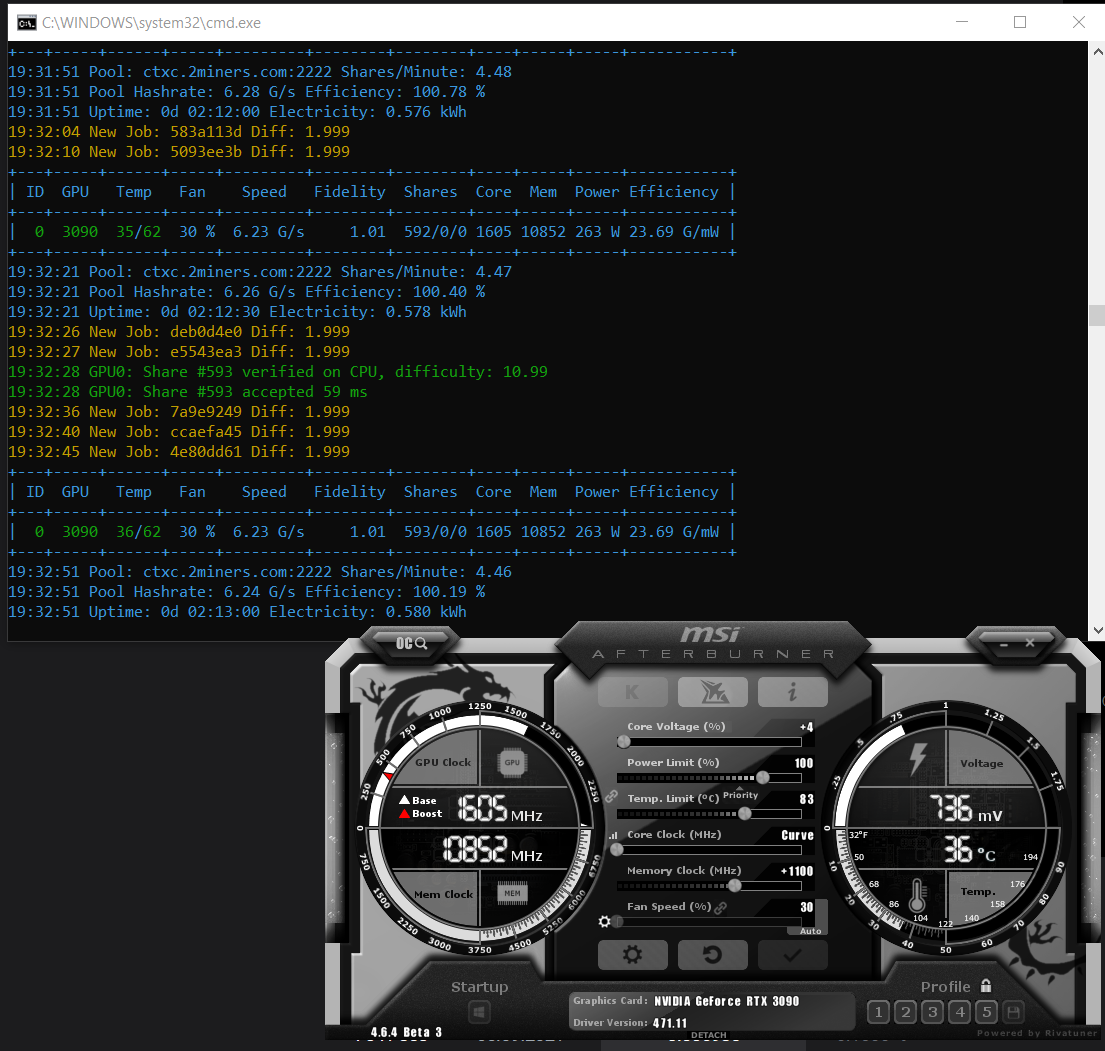Viewport: 1105px width, 1051px height.
Task: Click the Power Limit slider handle
Action: (x=763, y=778)
